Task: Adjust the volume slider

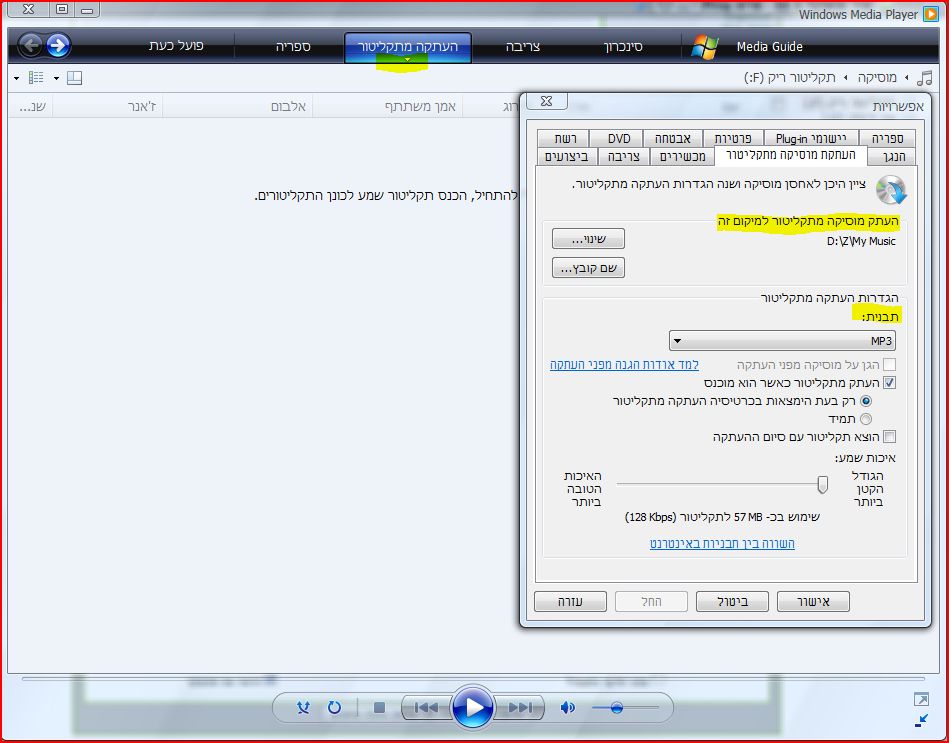Action: pyautogui.click(x=617, y=707)
